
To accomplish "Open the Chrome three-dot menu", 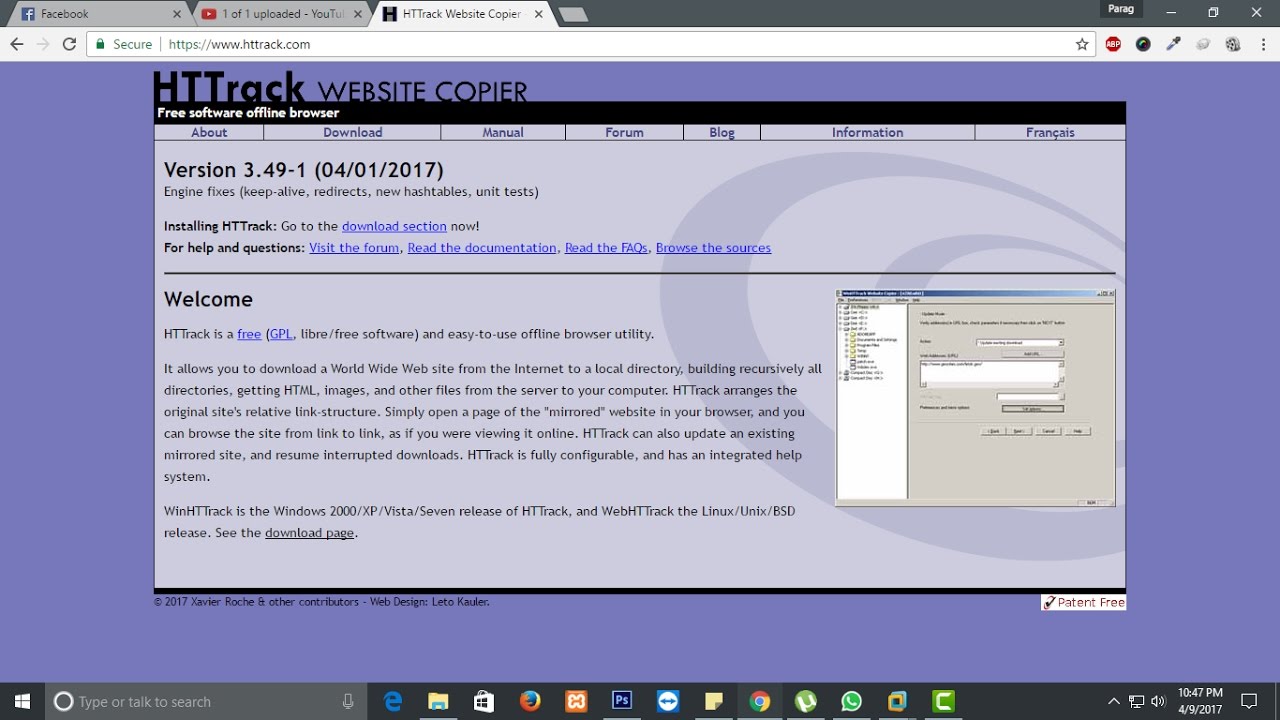I will [x=1262, y=44].
